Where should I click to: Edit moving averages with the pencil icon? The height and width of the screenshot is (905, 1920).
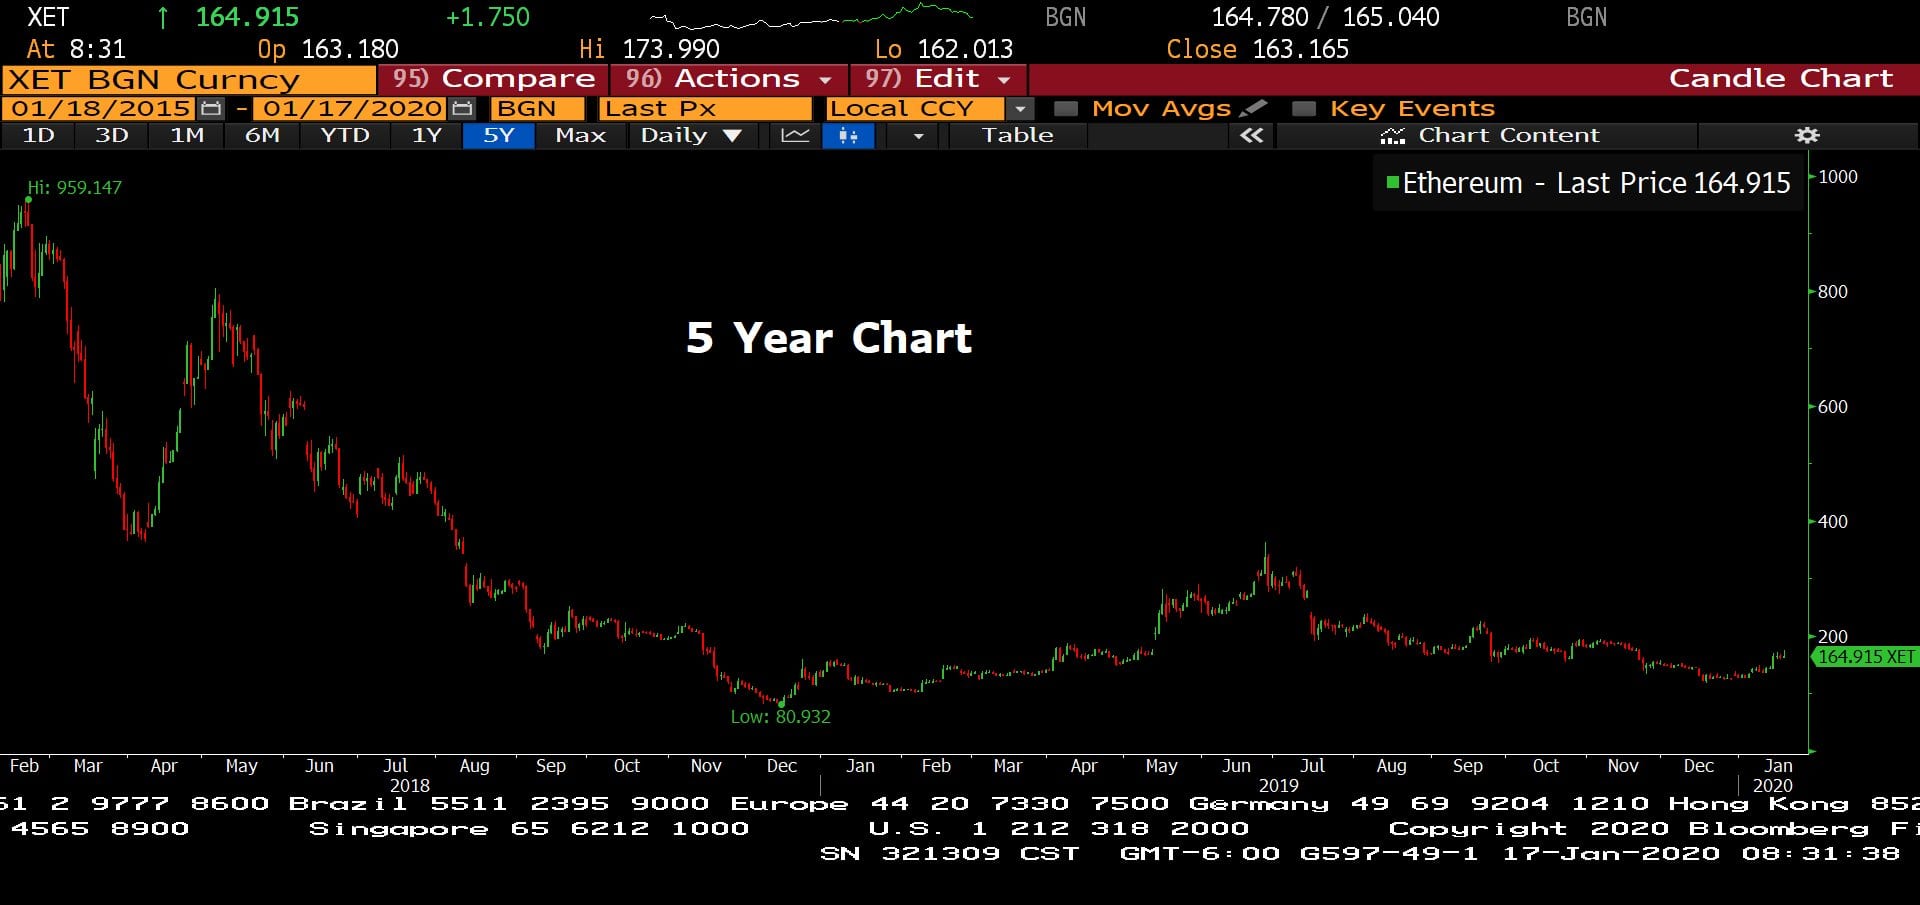point(1252,108)
